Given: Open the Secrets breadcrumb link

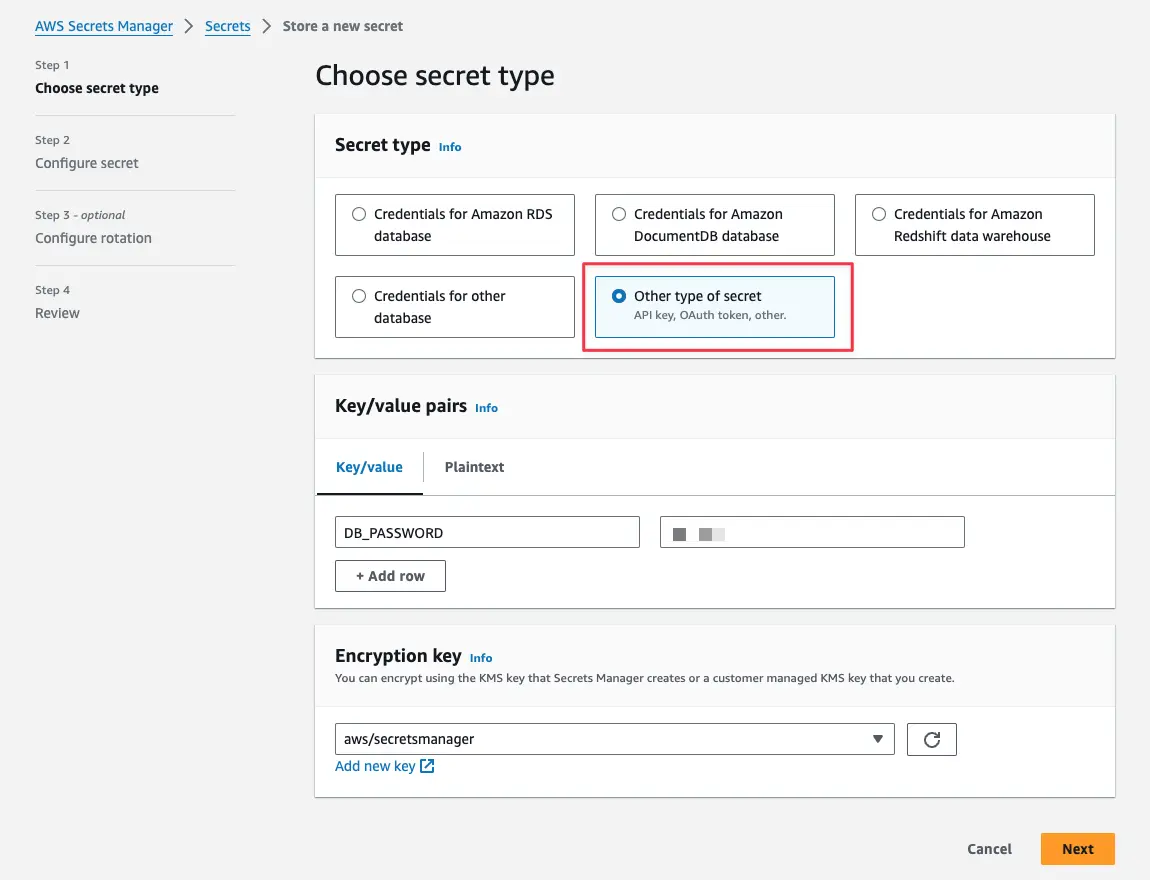Looking at the screenshot, I should pyautogui.click(x=227, y=26).
